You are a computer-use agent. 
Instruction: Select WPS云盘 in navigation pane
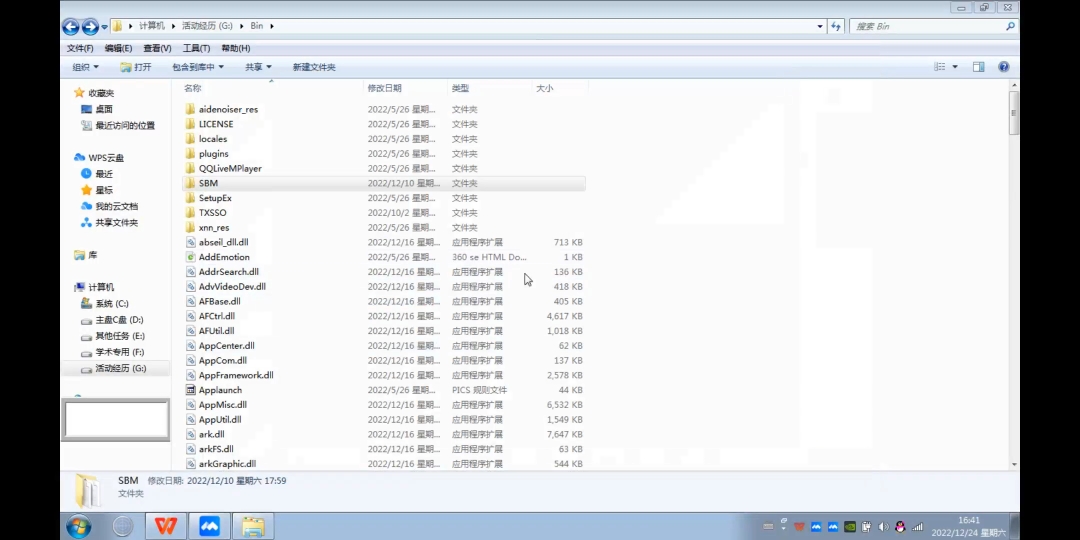(106, 158)
